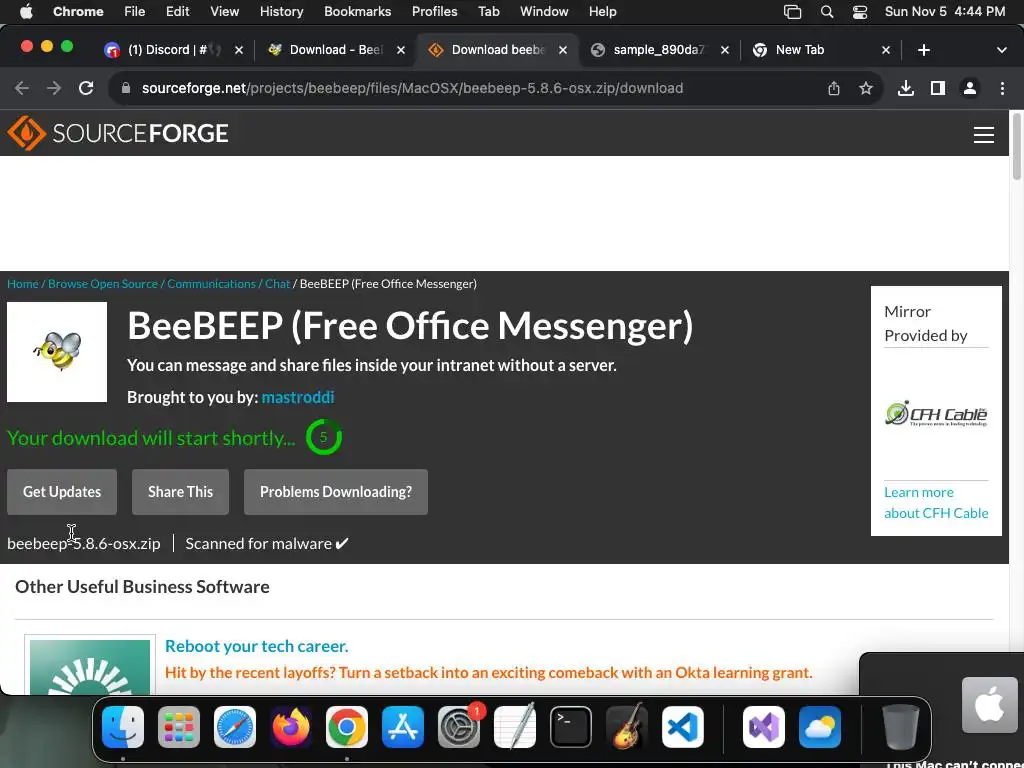The image size is (1024, 768).
Task: Open Visual Studio from the Dock
Action: click(x=763, y=727)
